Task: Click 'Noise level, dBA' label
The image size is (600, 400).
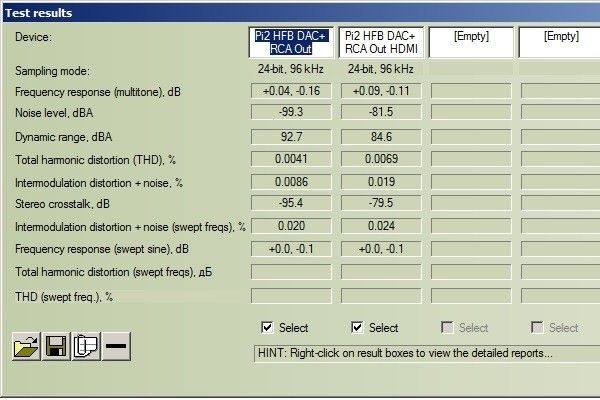Action: coord(54,113)
